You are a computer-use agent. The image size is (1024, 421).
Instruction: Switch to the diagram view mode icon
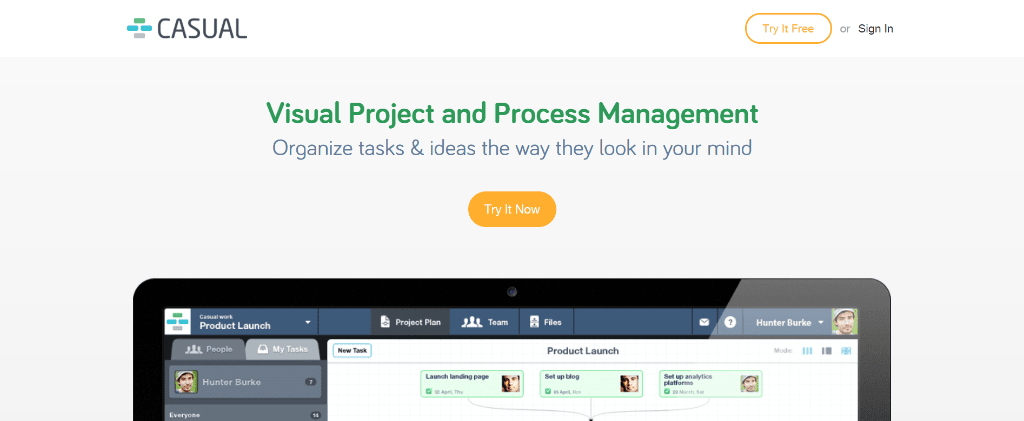pyautogui.click(x=846, y=351)
